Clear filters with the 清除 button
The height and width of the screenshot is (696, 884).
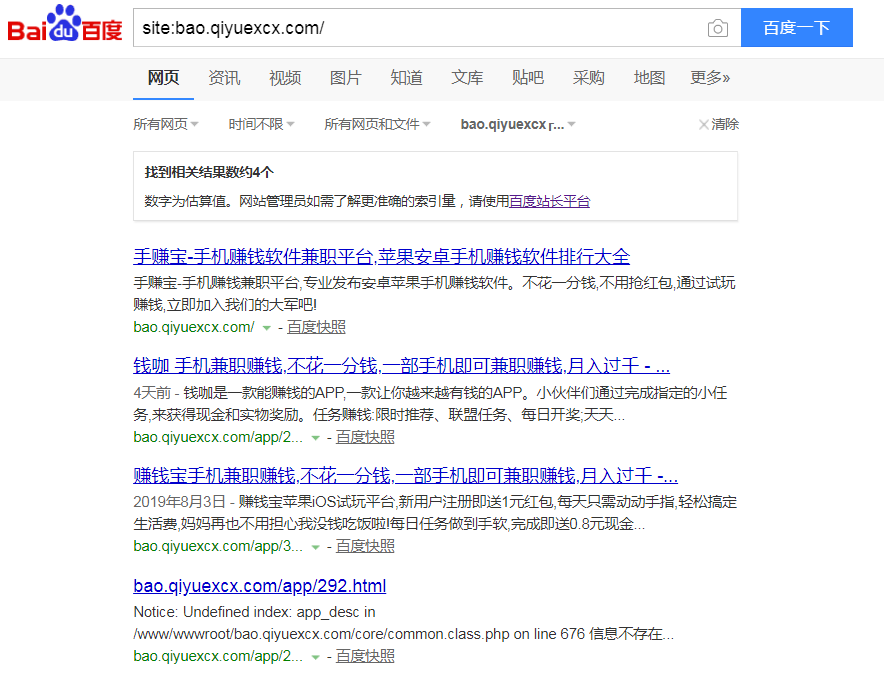pyautogui.click(x=719, y=124)
